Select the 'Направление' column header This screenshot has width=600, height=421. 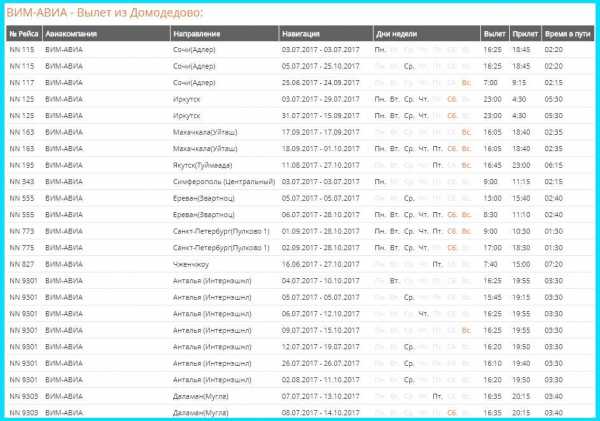pyautogui.click(x=198, y=32)
